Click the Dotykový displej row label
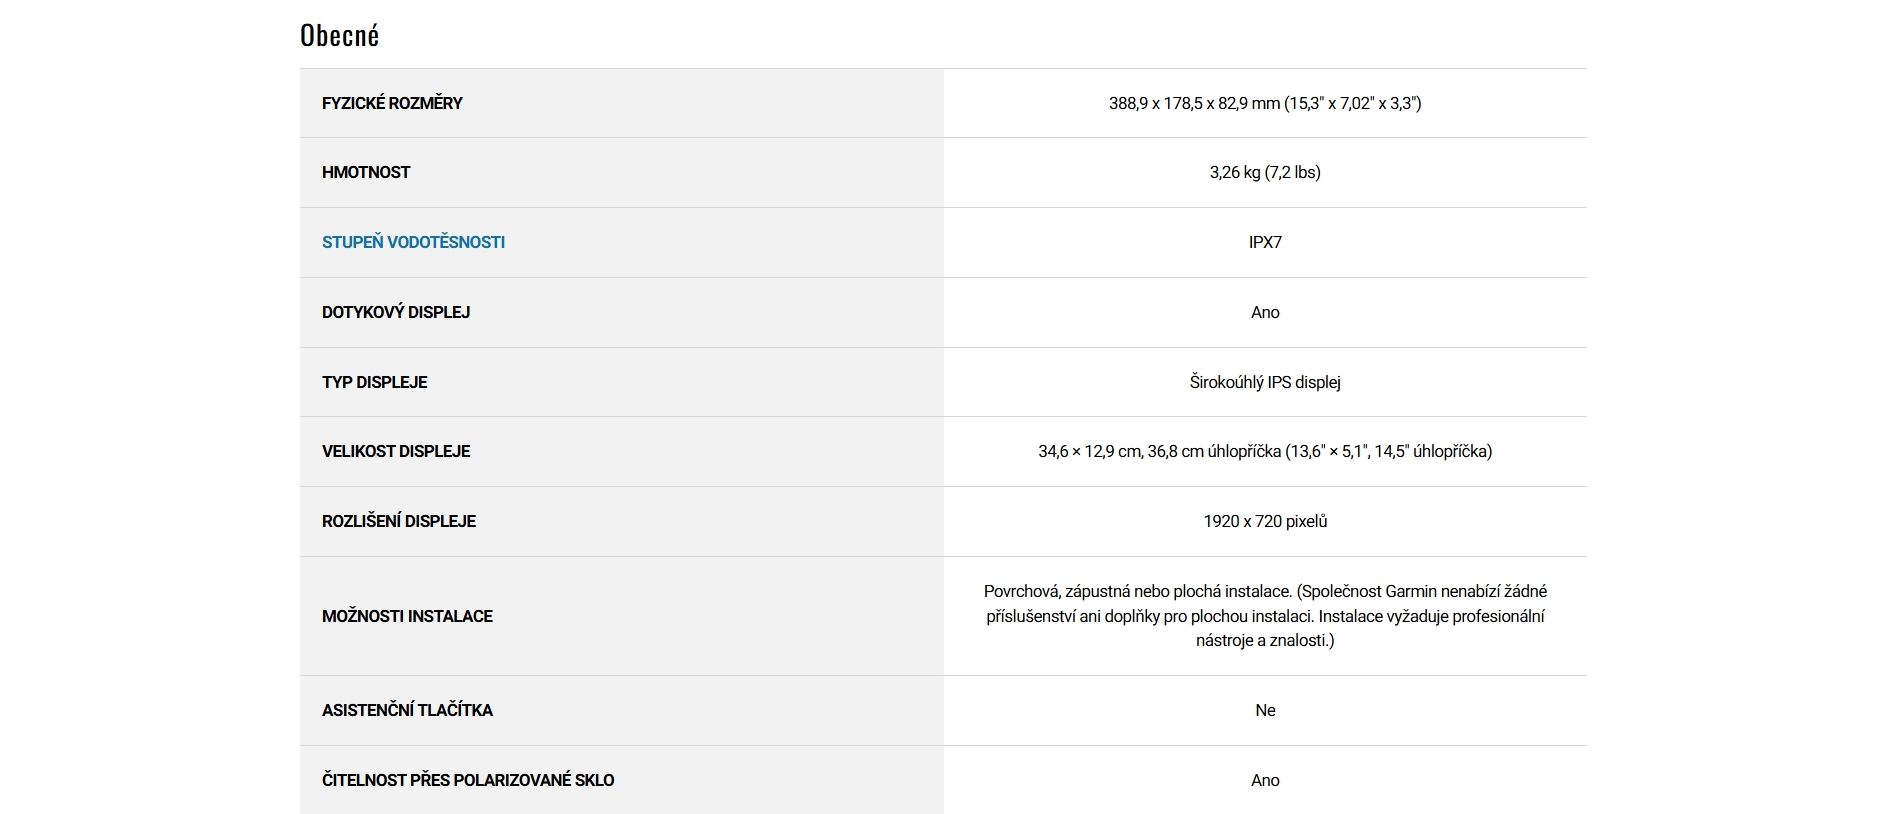 coord(396,312)
